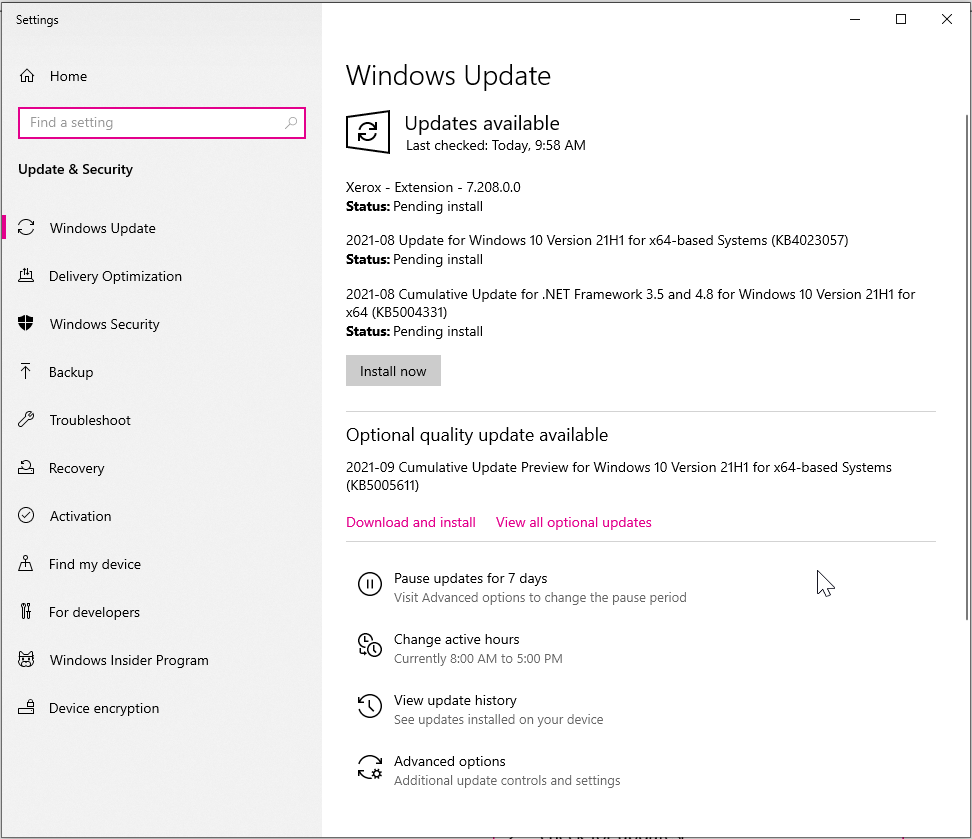The height and width of the screenshot is (839, 972).
Task: Click the KB5005611 Cumulative Update Preview text
Action: [x=619, y=476]
